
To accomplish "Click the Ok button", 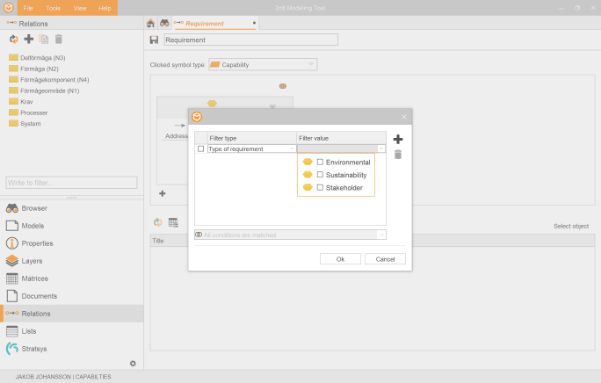I will 340,259.
